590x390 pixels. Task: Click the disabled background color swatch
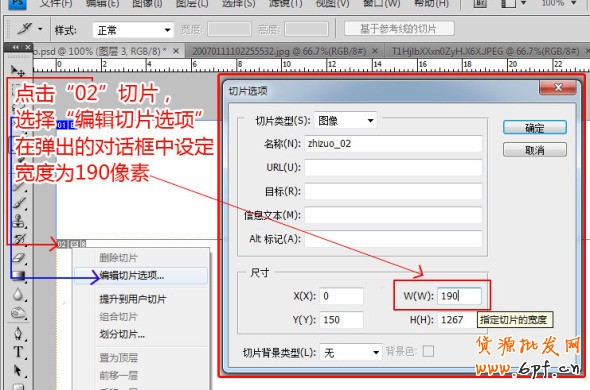428,351
